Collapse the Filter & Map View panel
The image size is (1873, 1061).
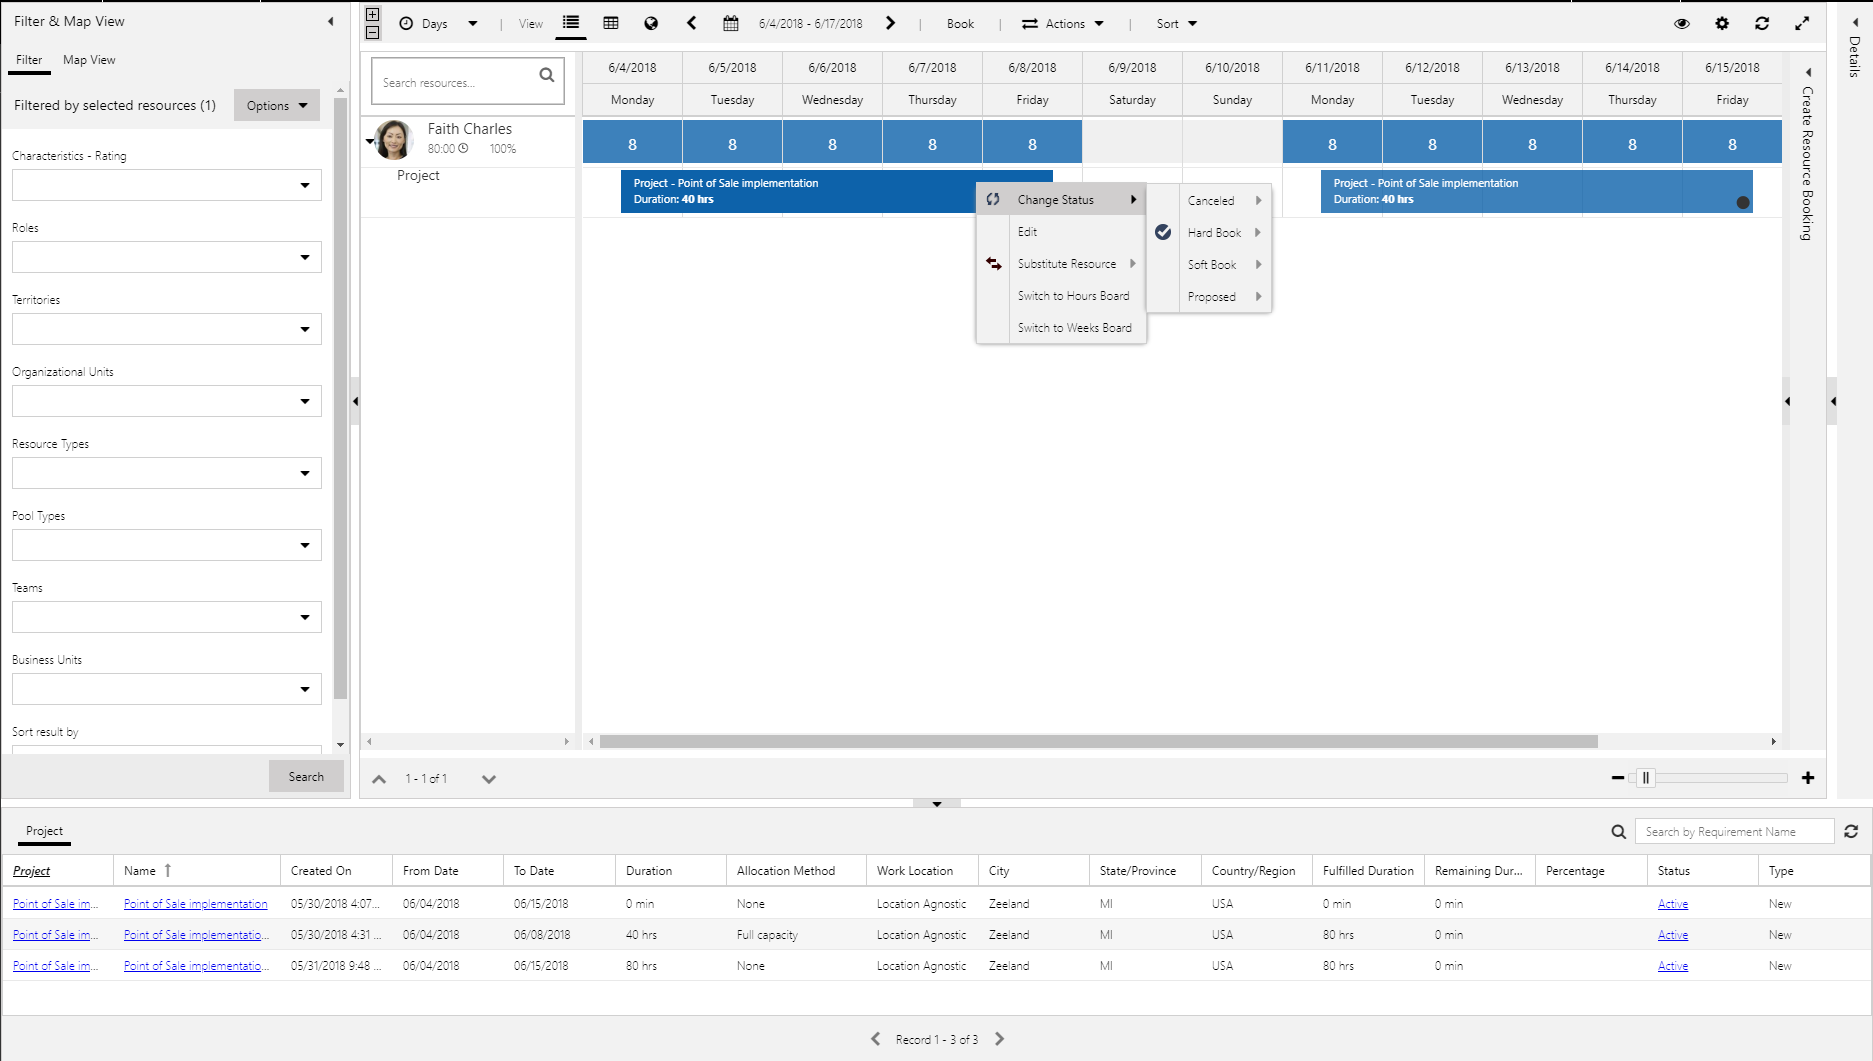coord(331,21)
